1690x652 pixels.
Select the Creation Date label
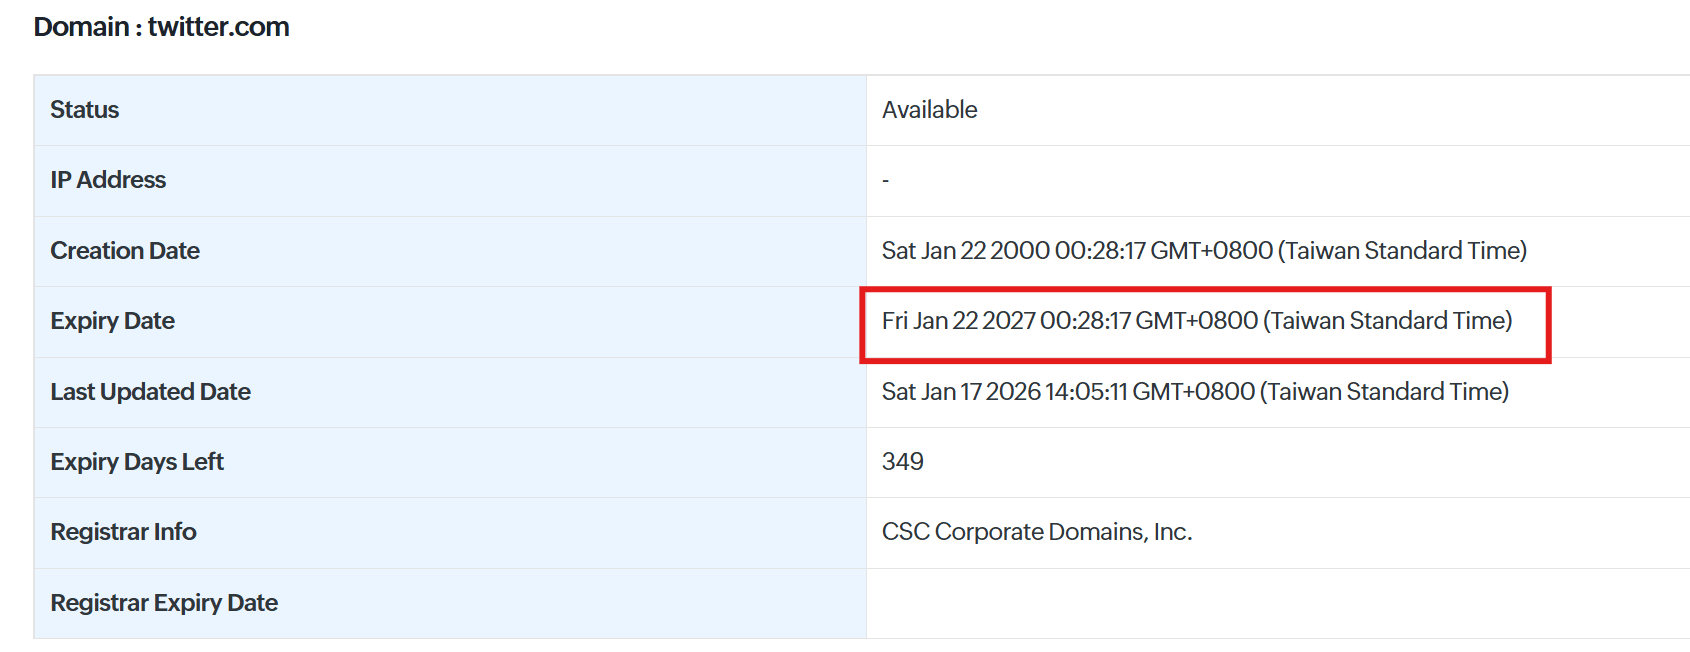[125, 251]
